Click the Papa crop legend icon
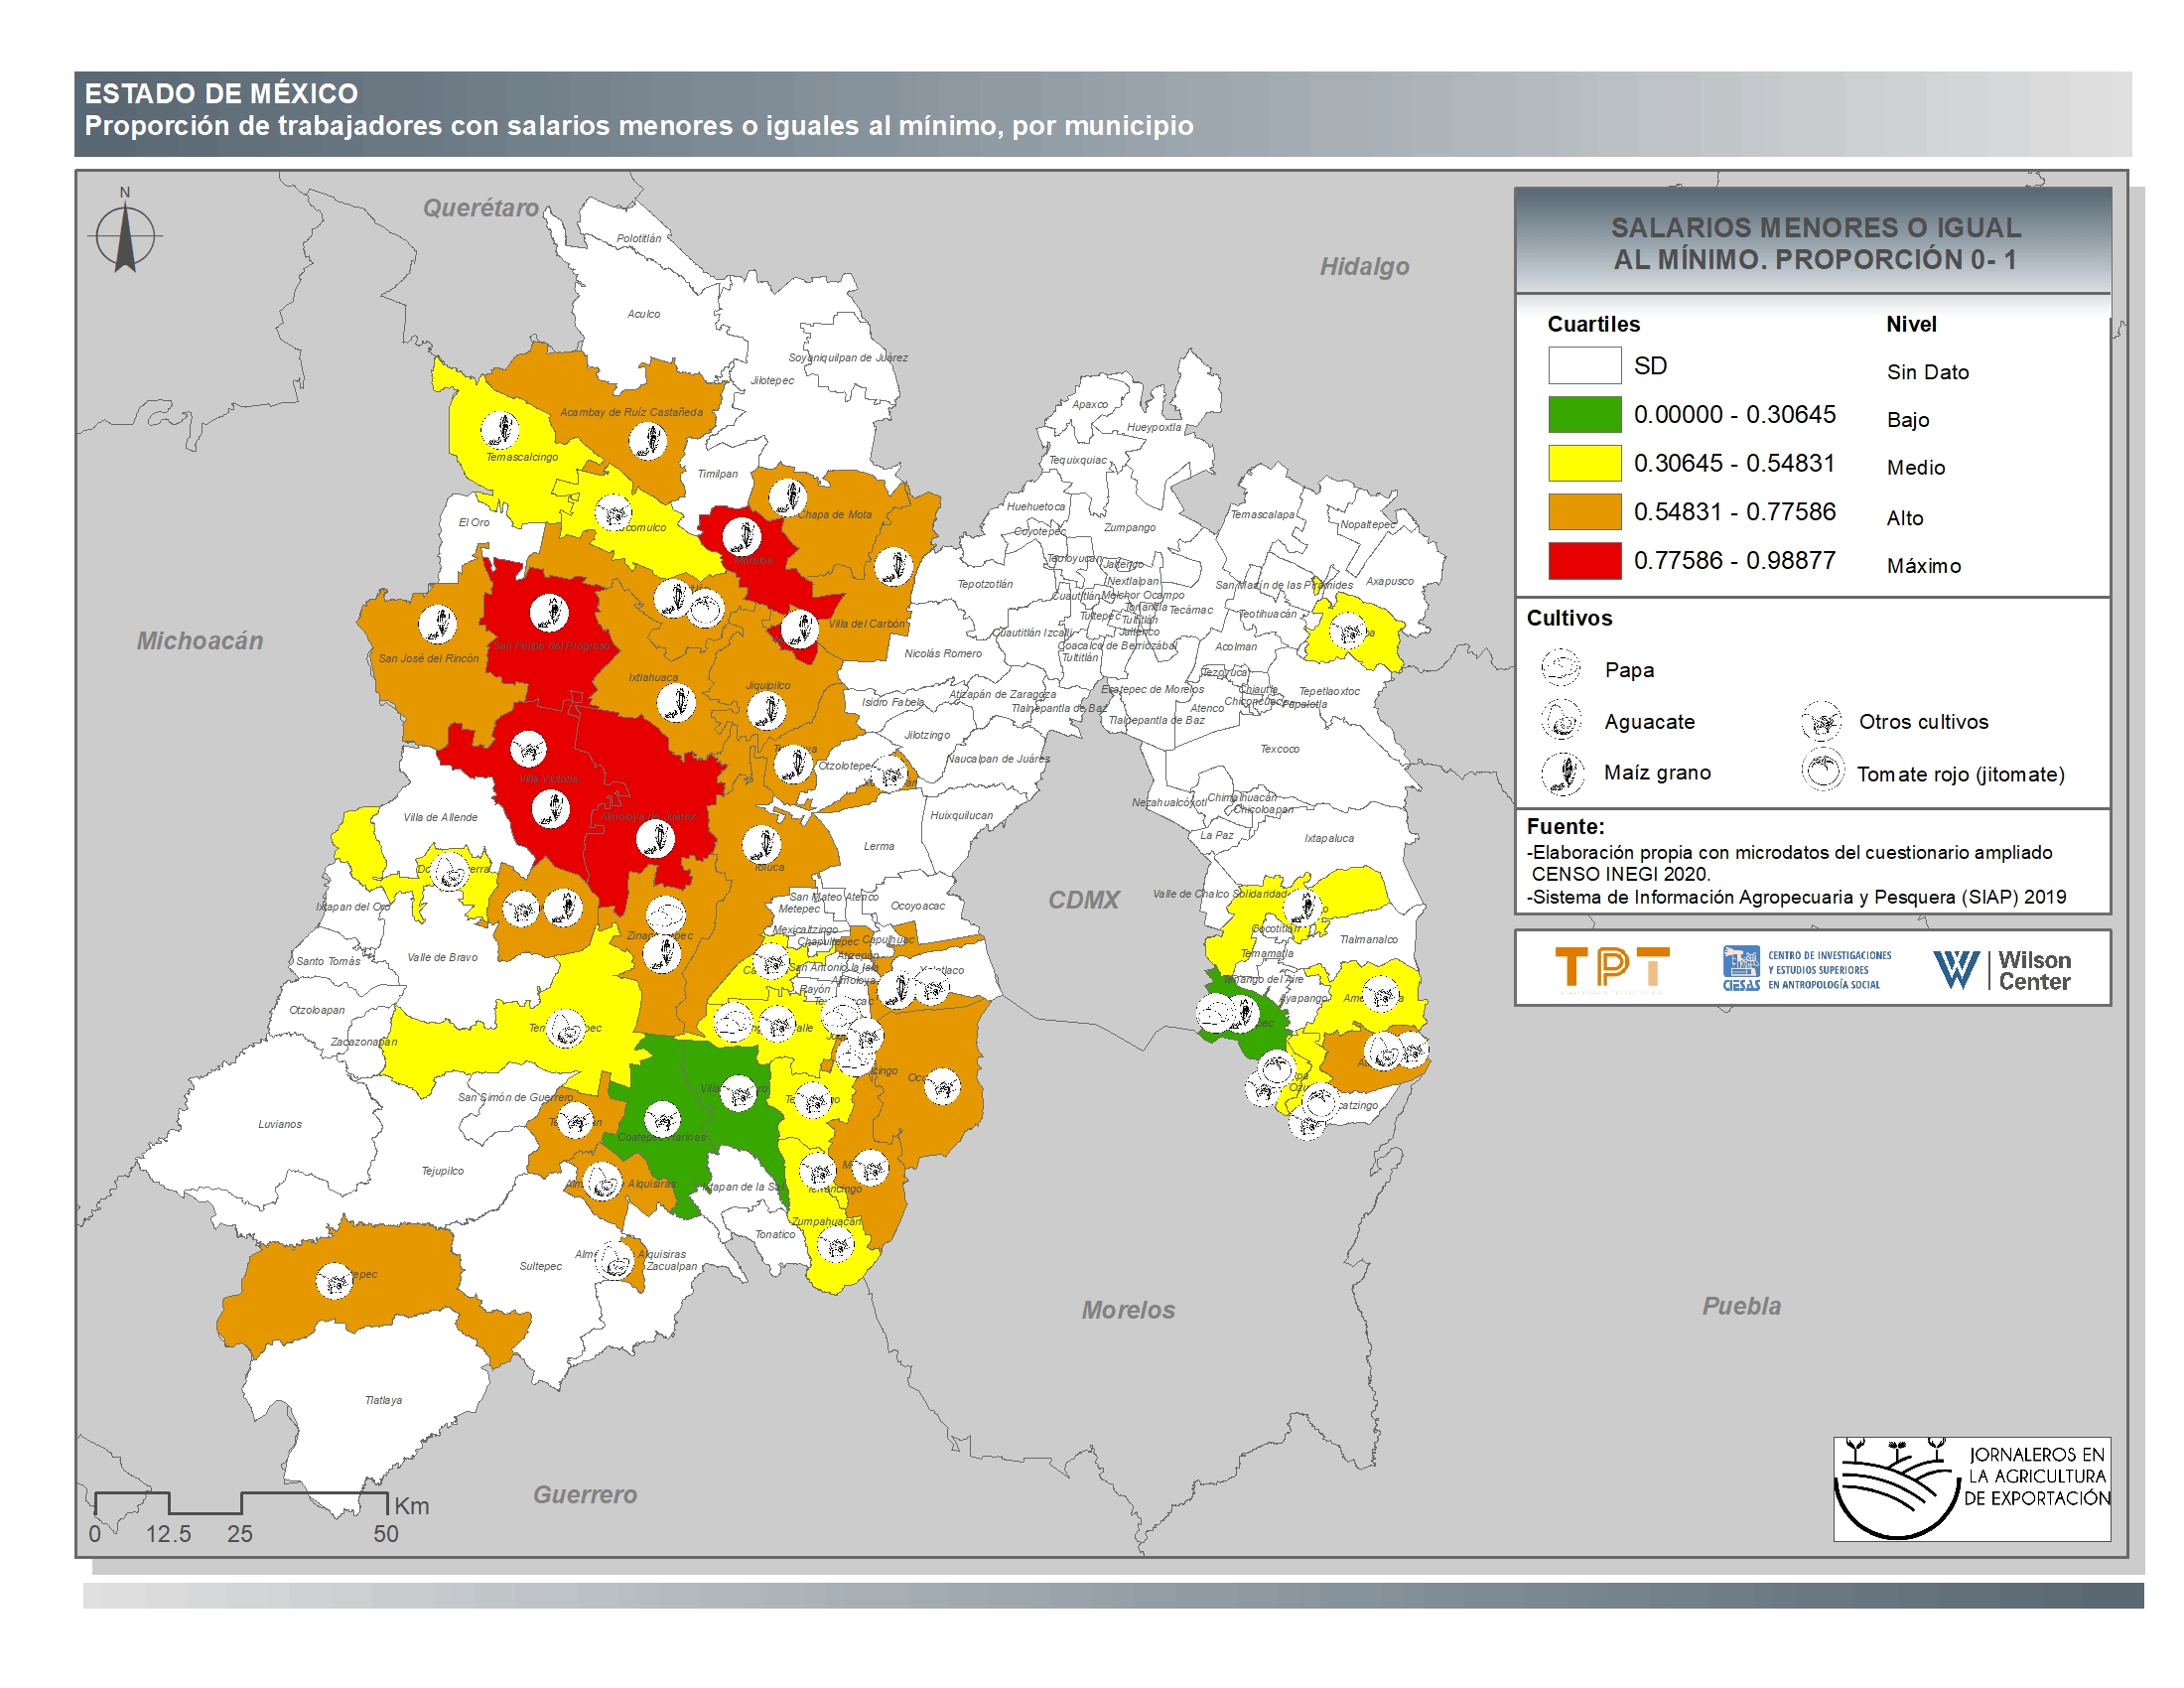Viewport: 2184px width, 1688px height. click(x=1560, y=667)
